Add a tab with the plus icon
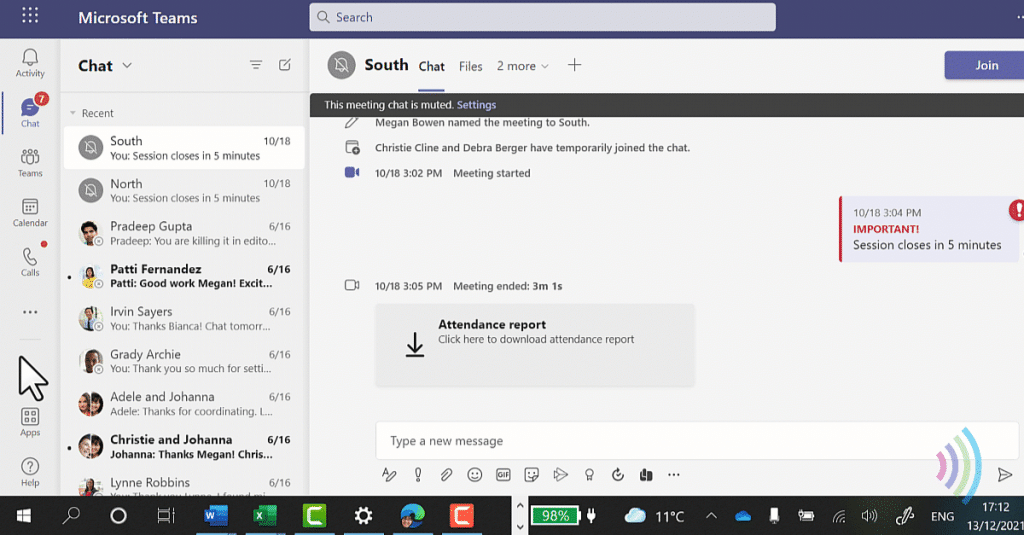This screenshot has height=535, width=1024. pos(574,65)
